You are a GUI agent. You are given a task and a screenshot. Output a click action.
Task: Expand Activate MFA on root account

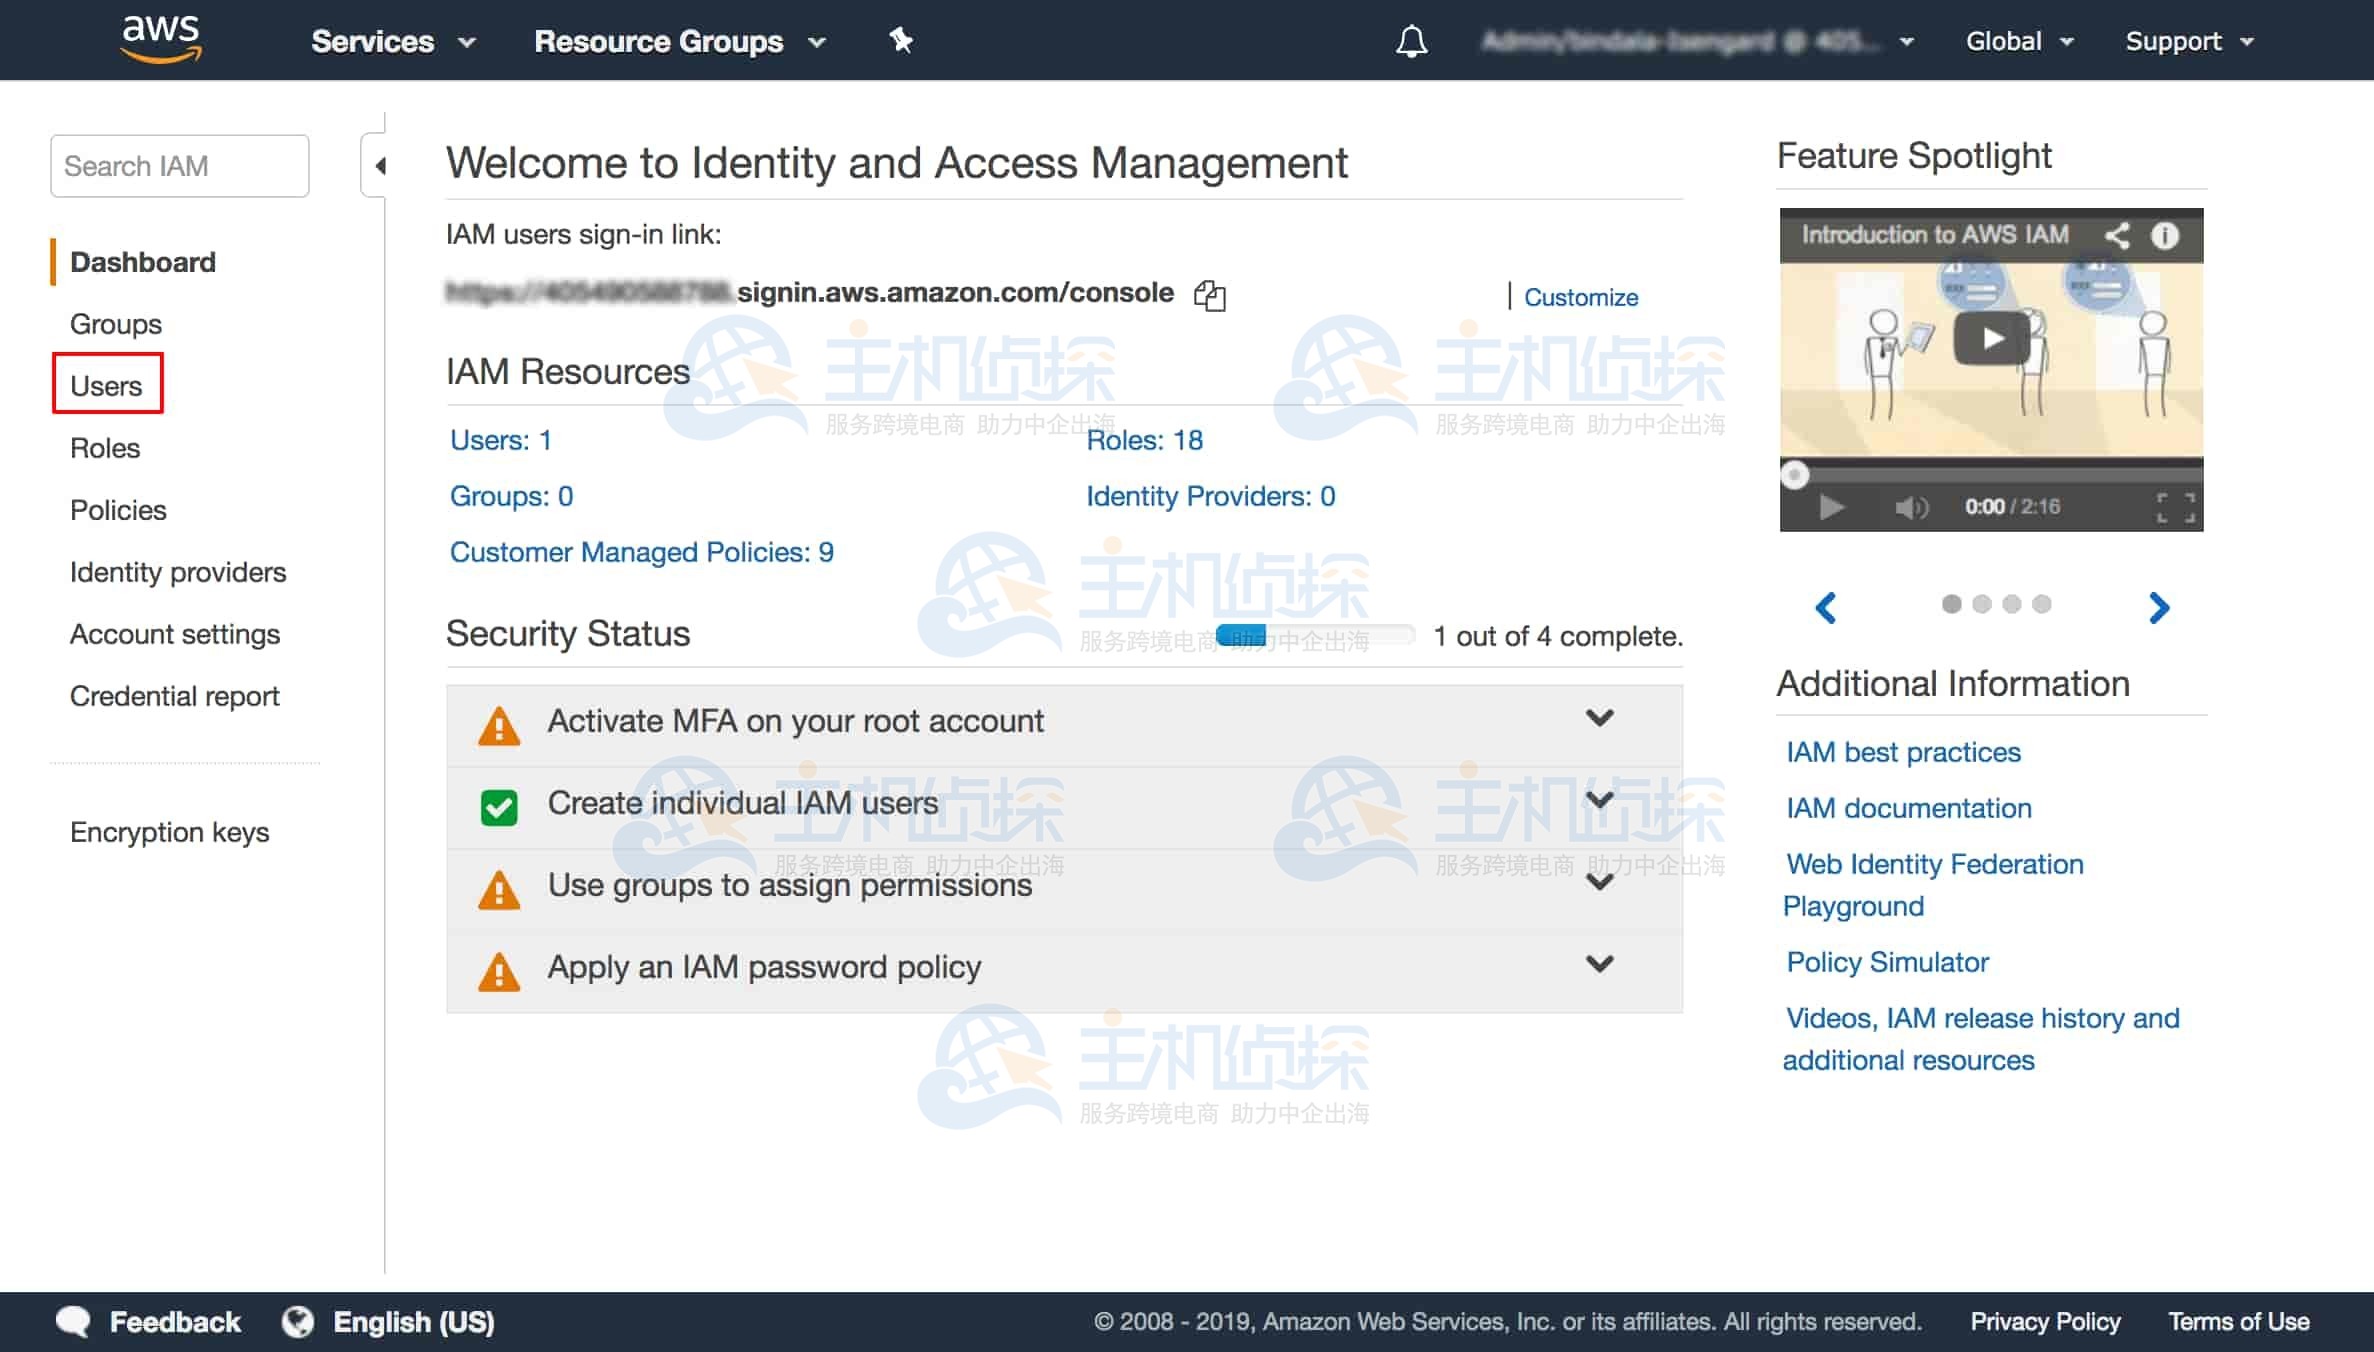1599,718
